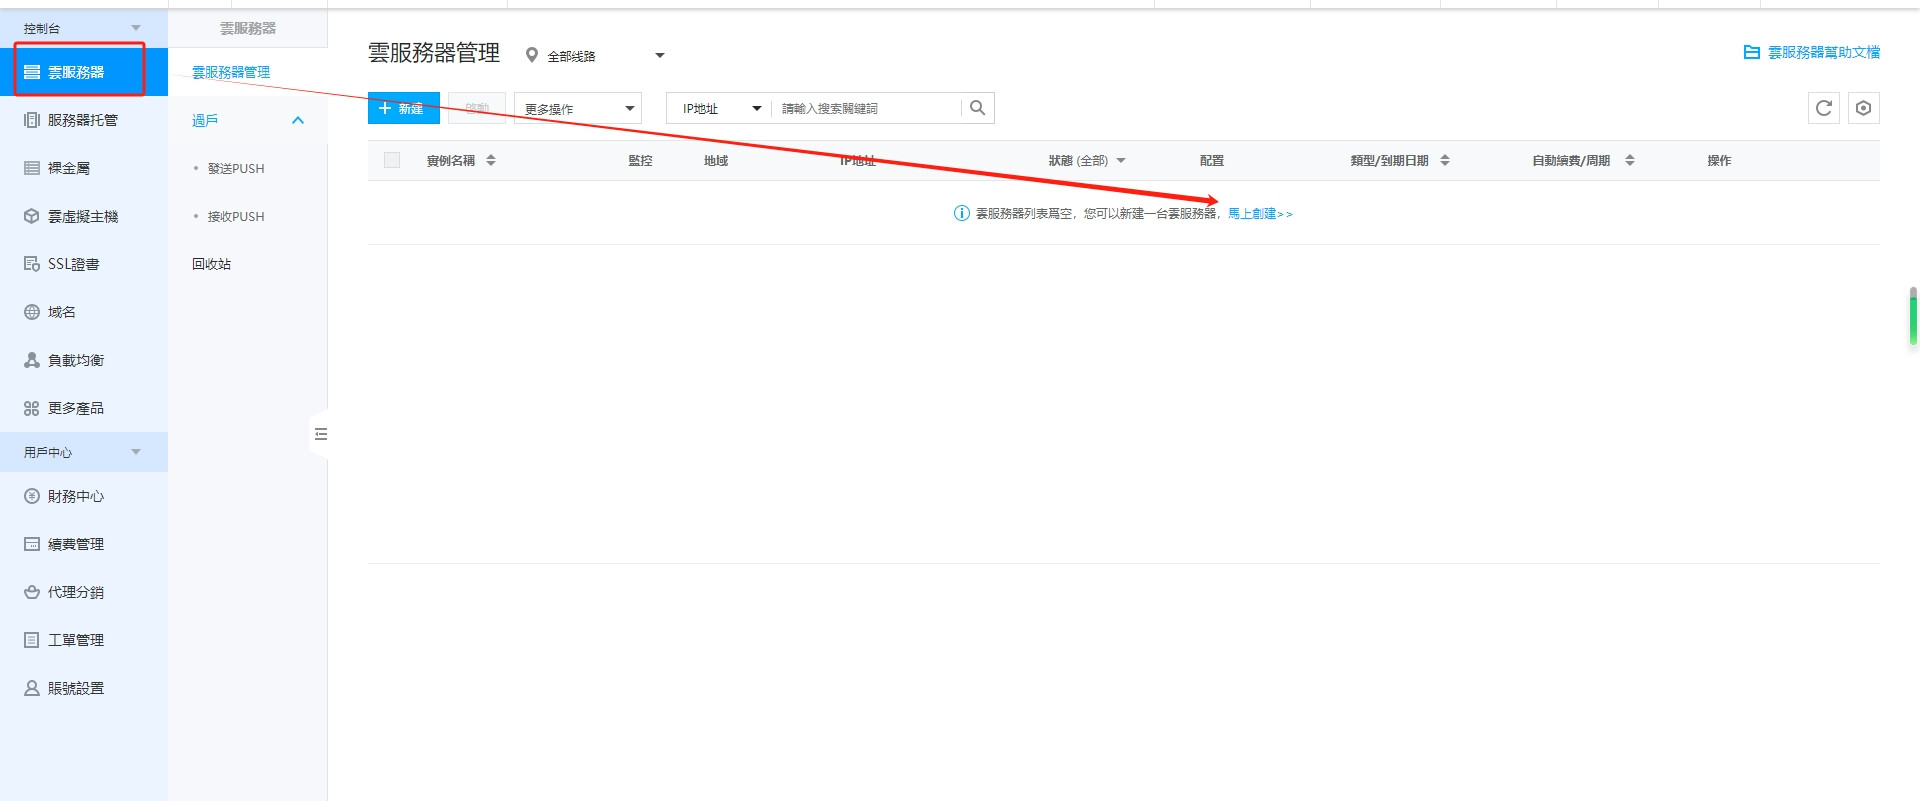Open 回收站 in the submenu
The height and width of the screenshot is (801, 1920).
click(x=211, y=264)
